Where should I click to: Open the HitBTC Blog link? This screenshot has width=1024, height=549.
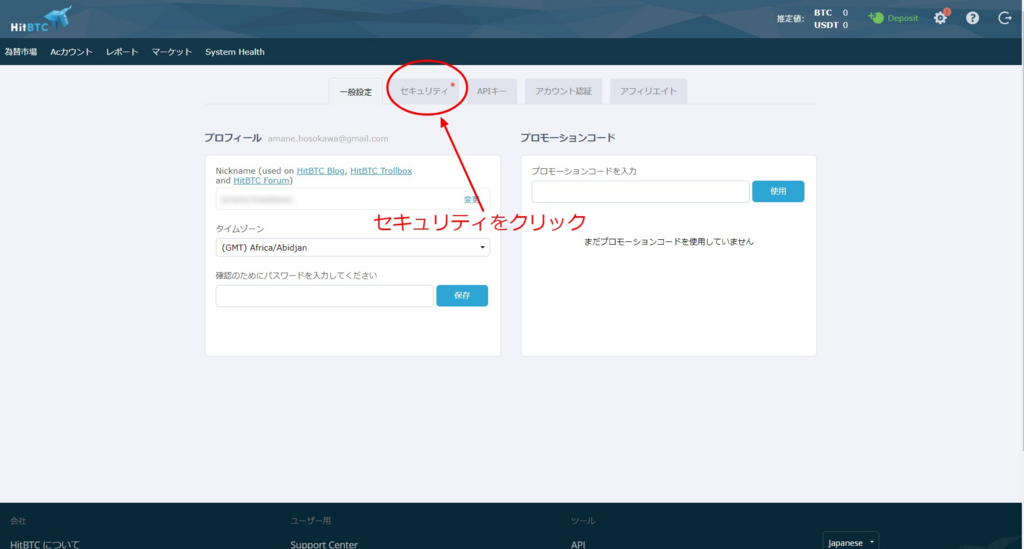(320, 171)
